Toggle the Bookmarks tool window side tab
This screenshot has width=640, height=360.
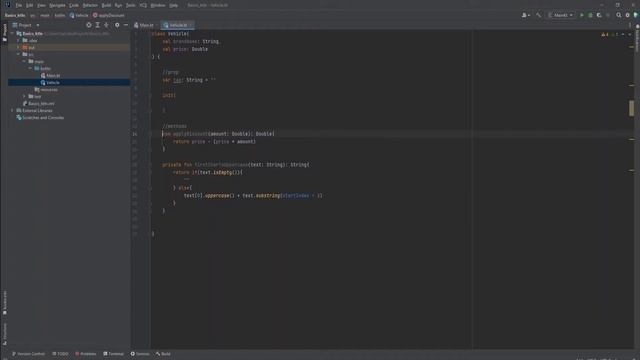tap(4, 303)
